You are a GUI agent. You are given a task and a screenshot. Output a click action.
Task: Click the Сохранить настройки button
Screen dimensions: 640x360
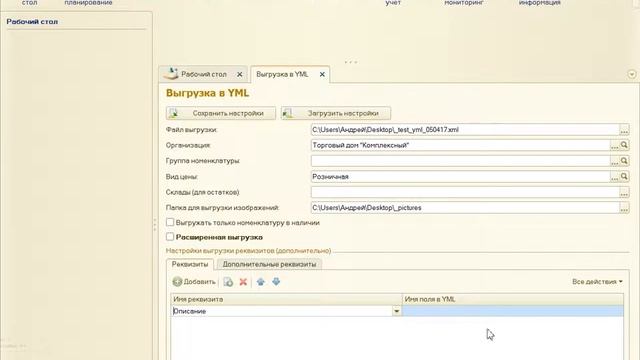click(220, 113)
